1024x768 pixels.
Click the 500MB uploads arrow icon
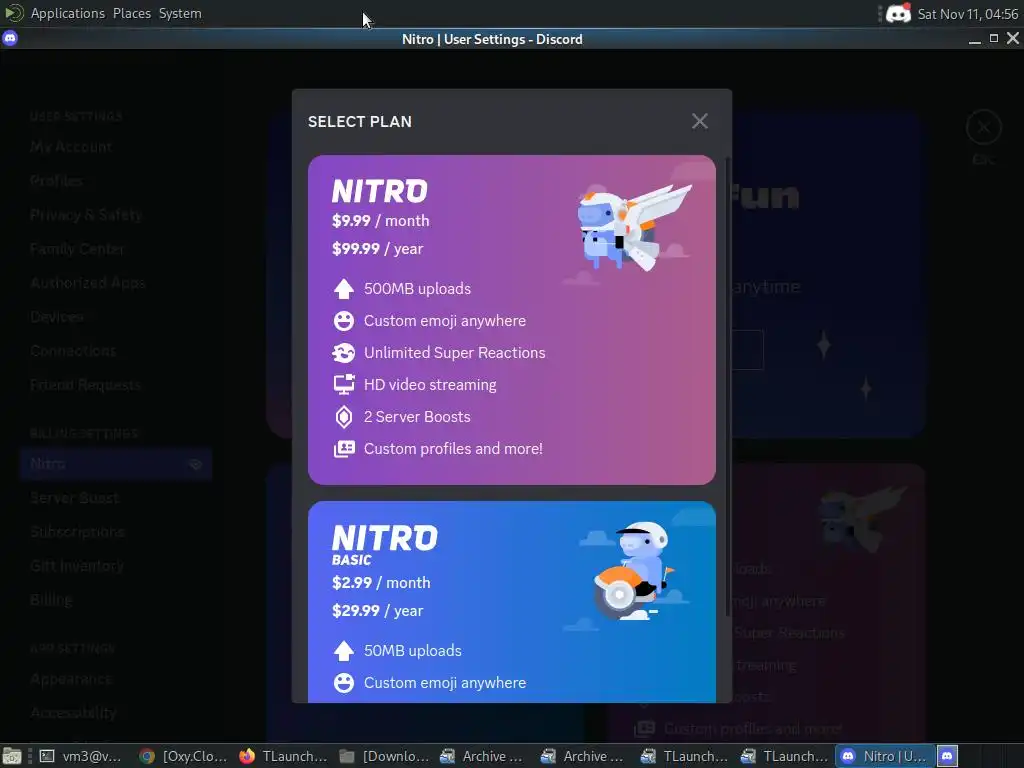[x=344, y=289]
